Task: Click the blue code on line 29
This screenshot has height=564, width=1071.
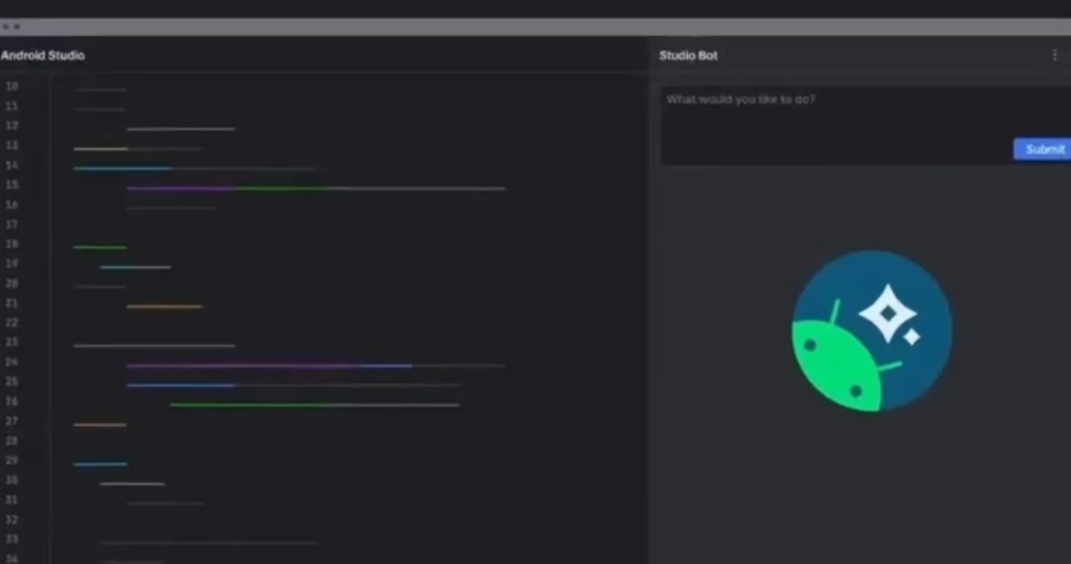Action: pyautogui.click(x=100, y=464)
